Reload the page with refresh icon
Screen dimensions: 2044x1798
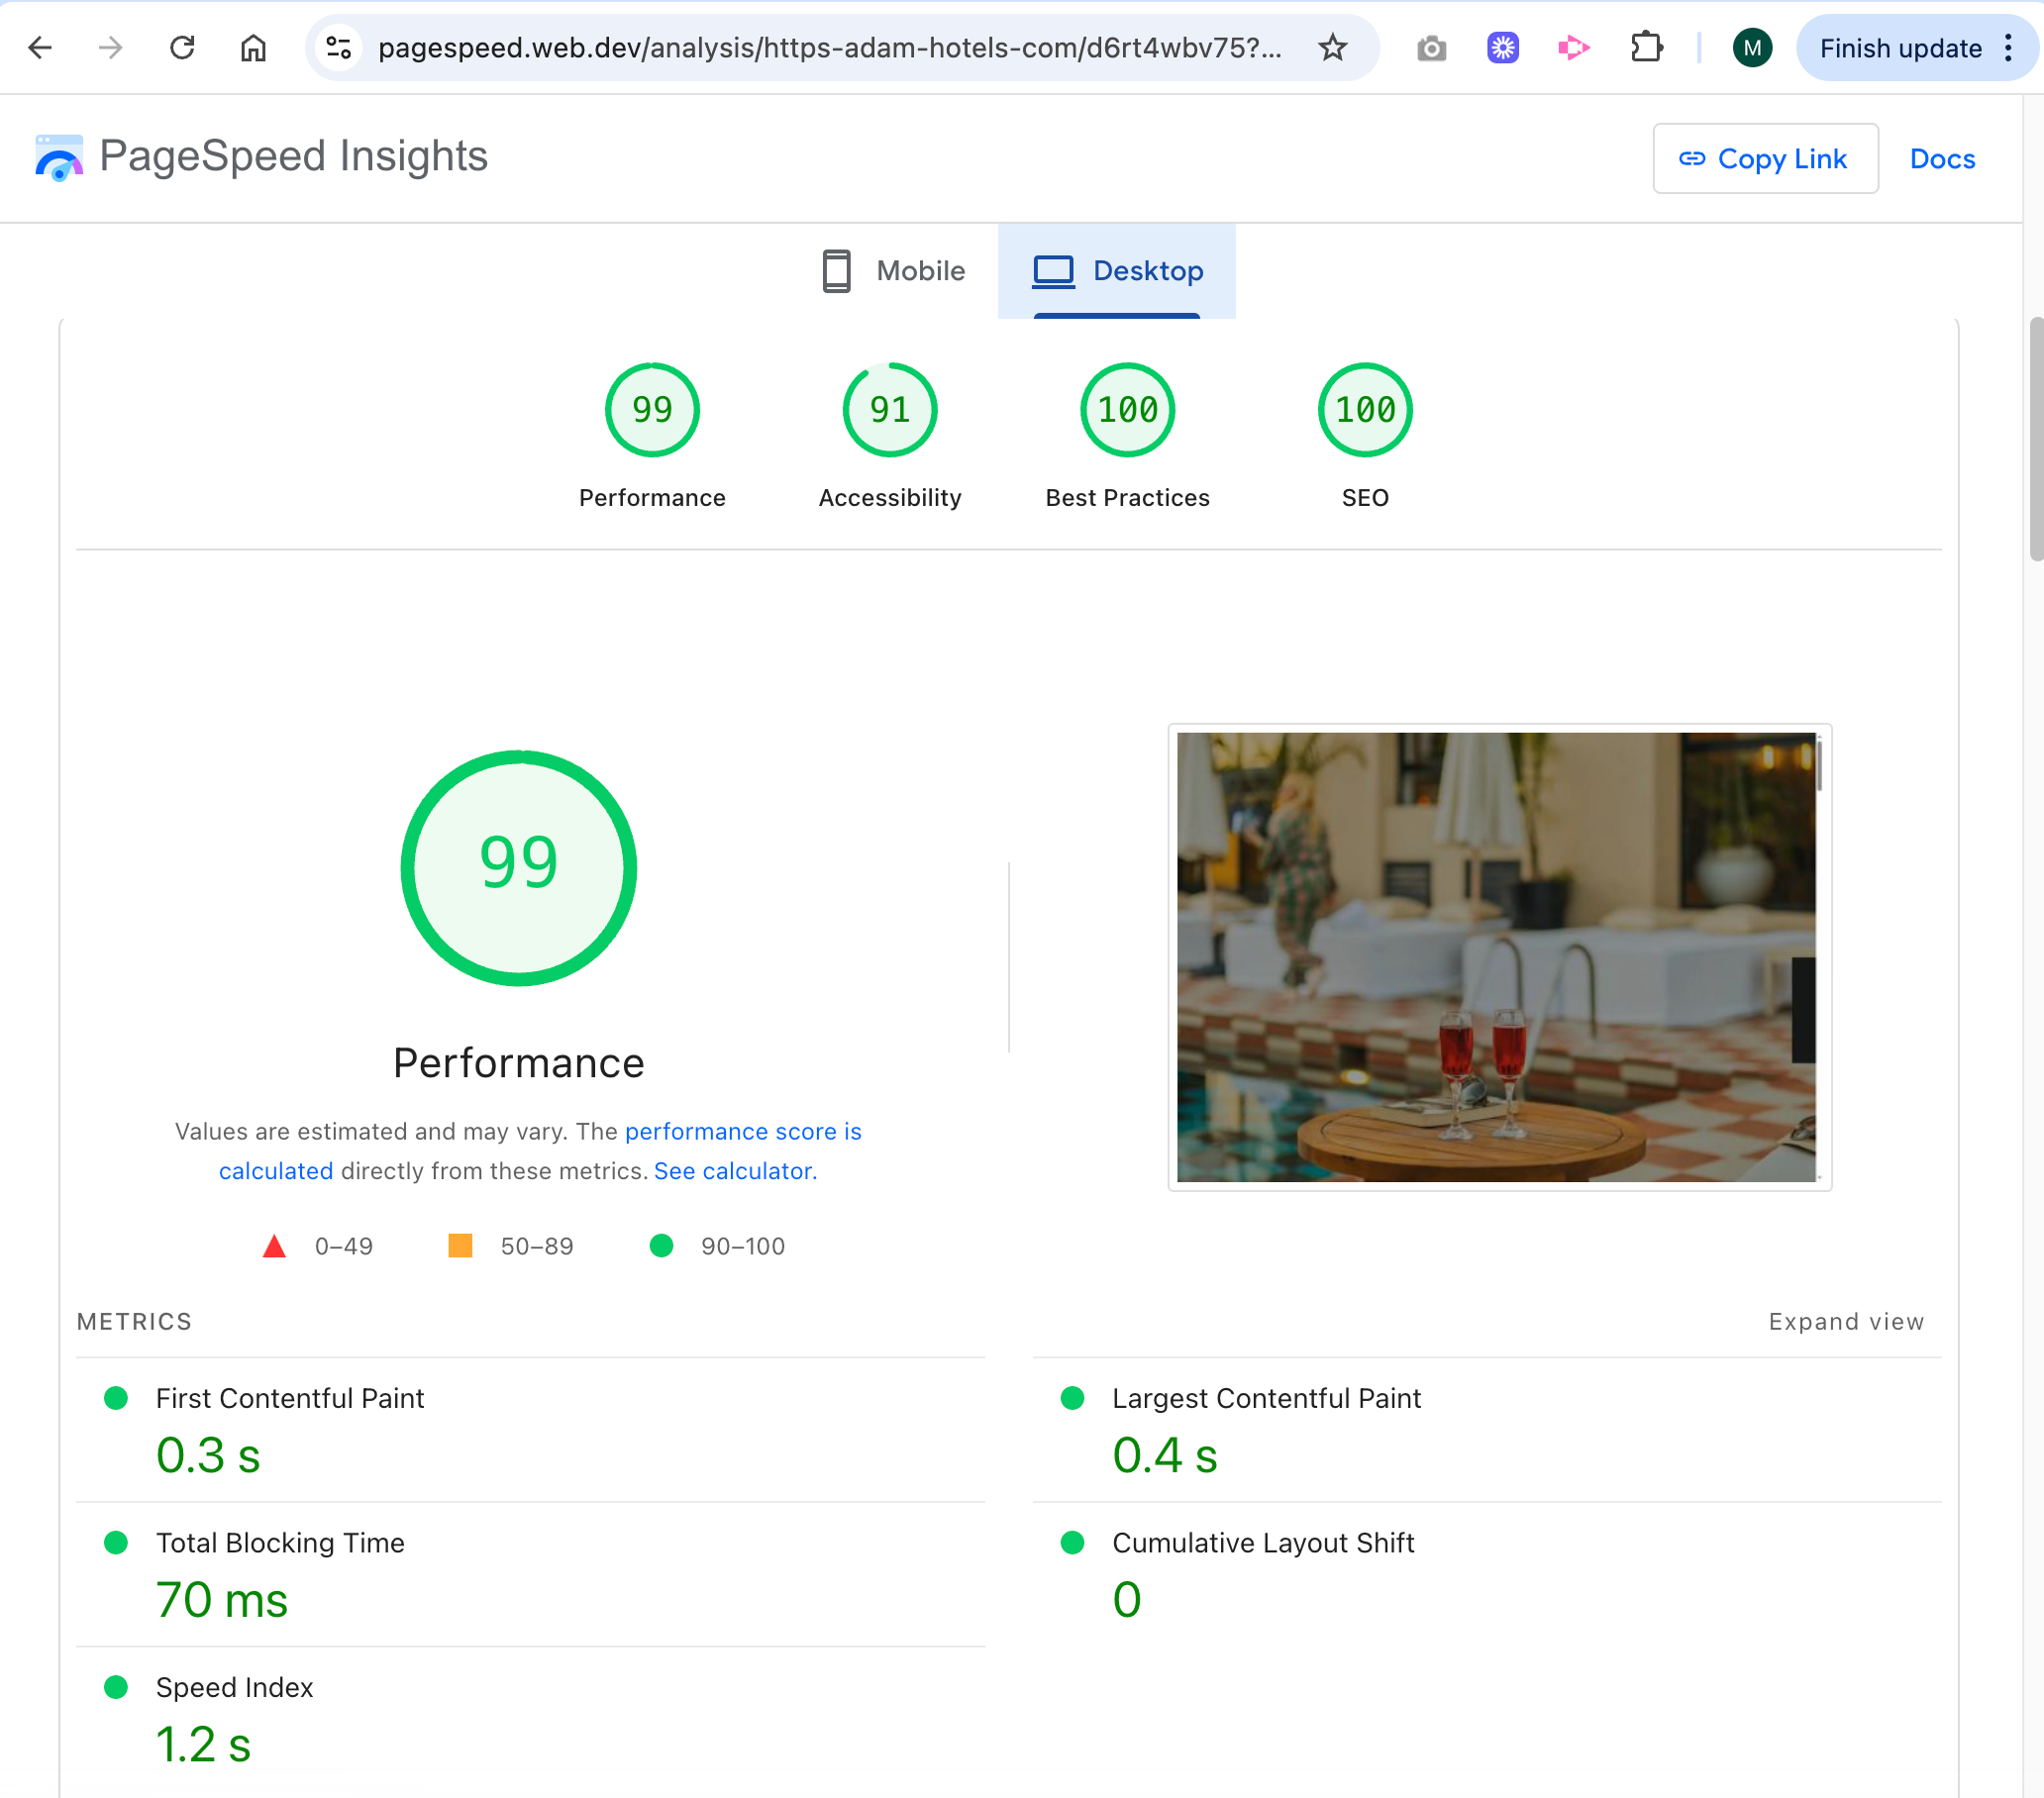pyautogui.click(x=182, y=47)
